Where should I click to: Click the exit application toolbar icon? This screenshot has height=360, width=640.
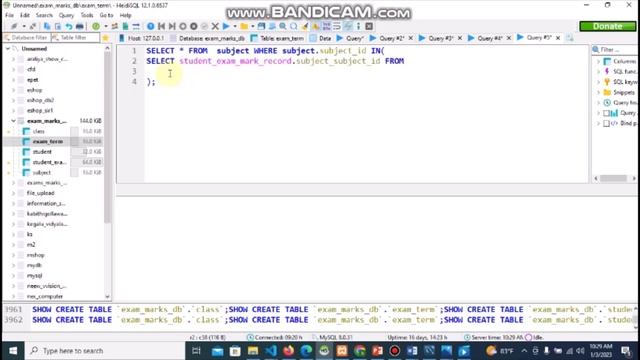click(369, 26)
